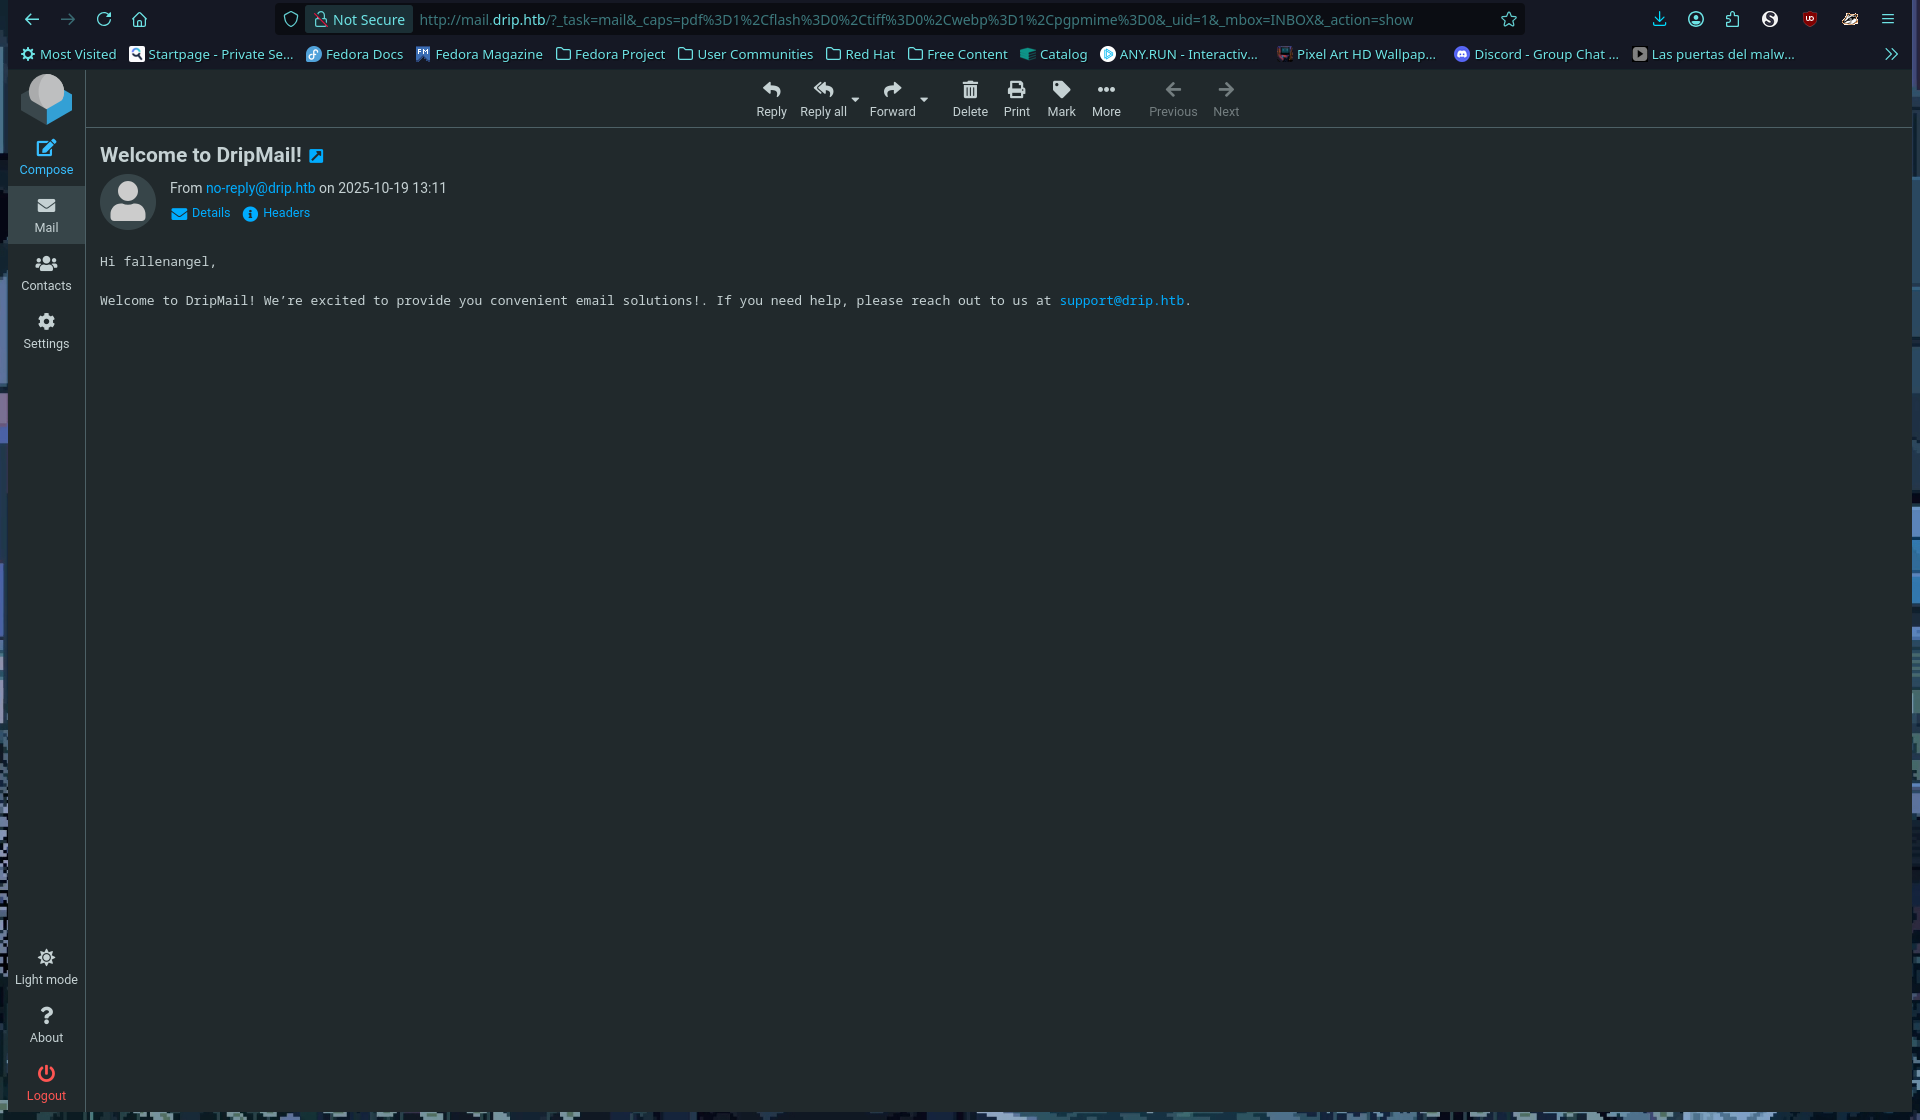The width and height of the screenshot is (1920, 1120).
Task: Open Fedora Docs bookmark
Action: pos(355,54)
